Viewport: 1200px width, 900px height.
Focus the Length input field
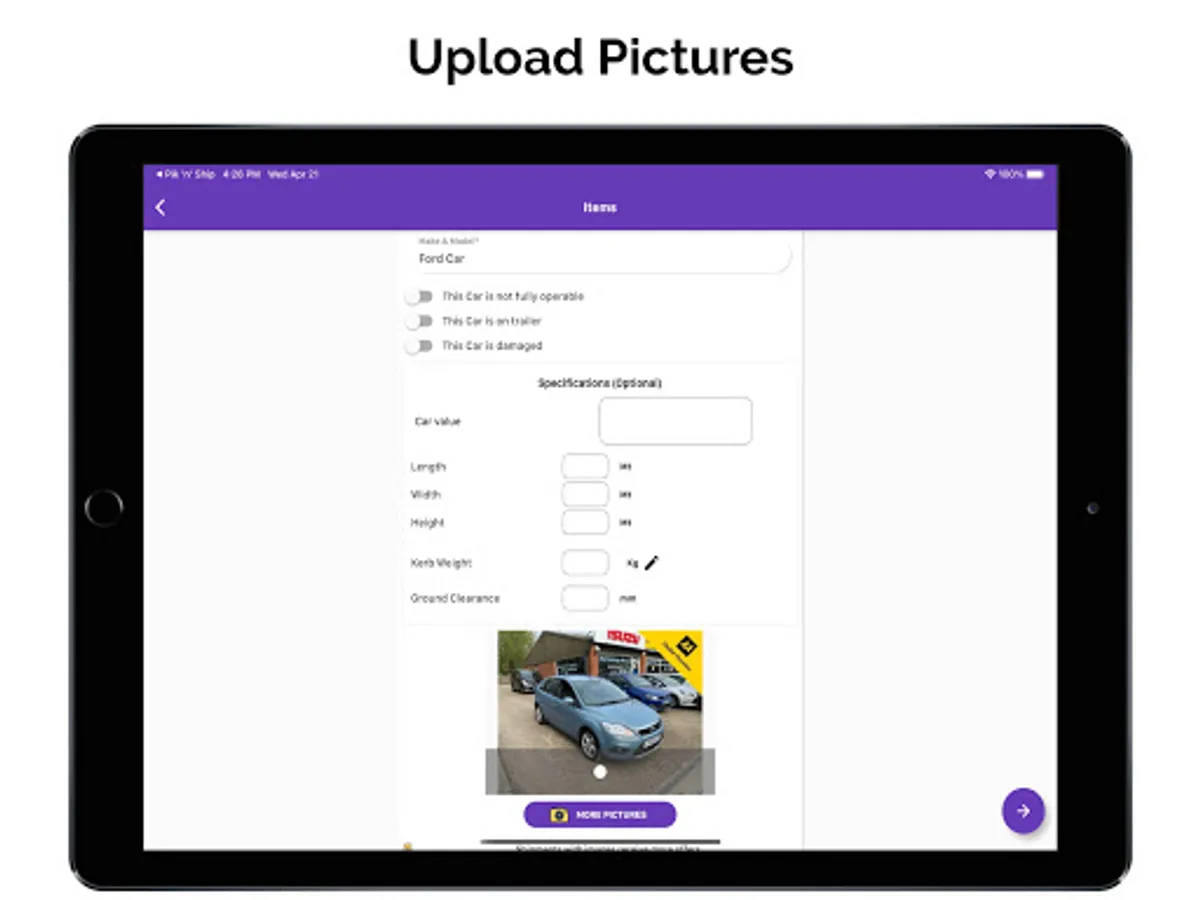click(585, 466)
